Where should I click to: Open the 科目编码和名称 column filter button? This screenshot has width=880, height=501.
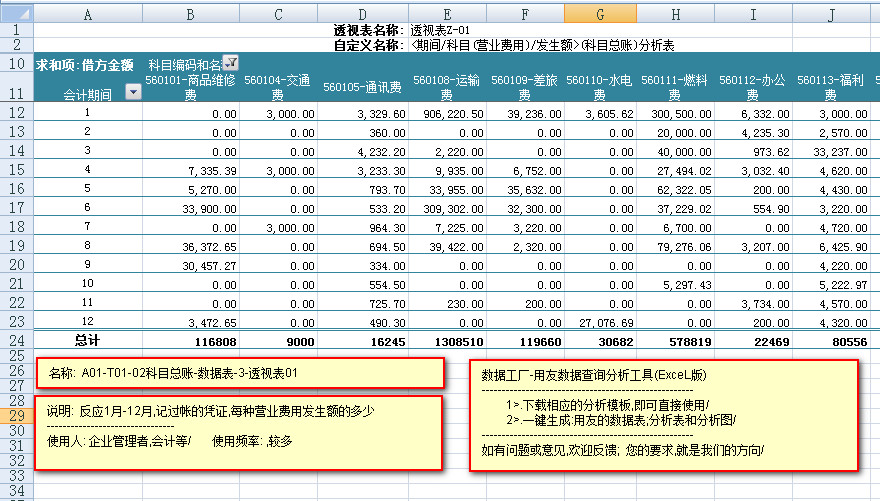pyautogui.click(x=231, y=63)
